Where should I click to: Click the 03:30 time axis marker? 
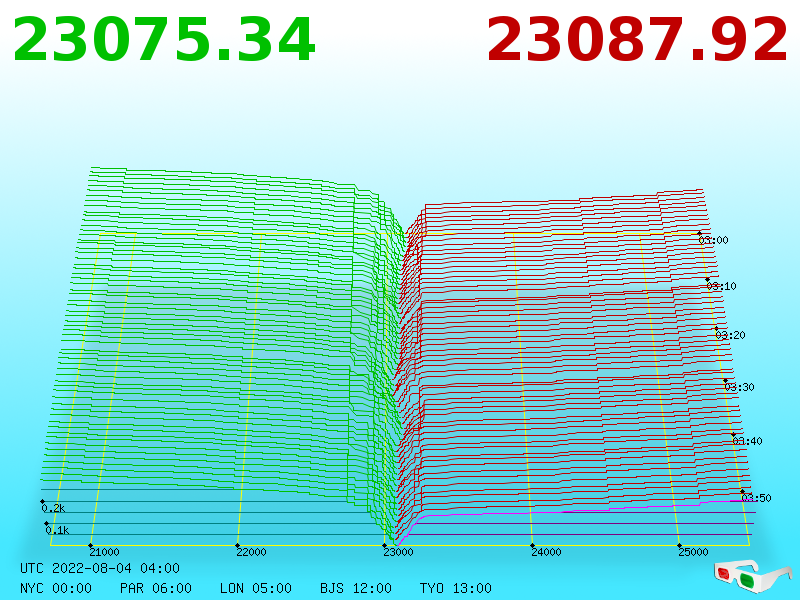739,387
